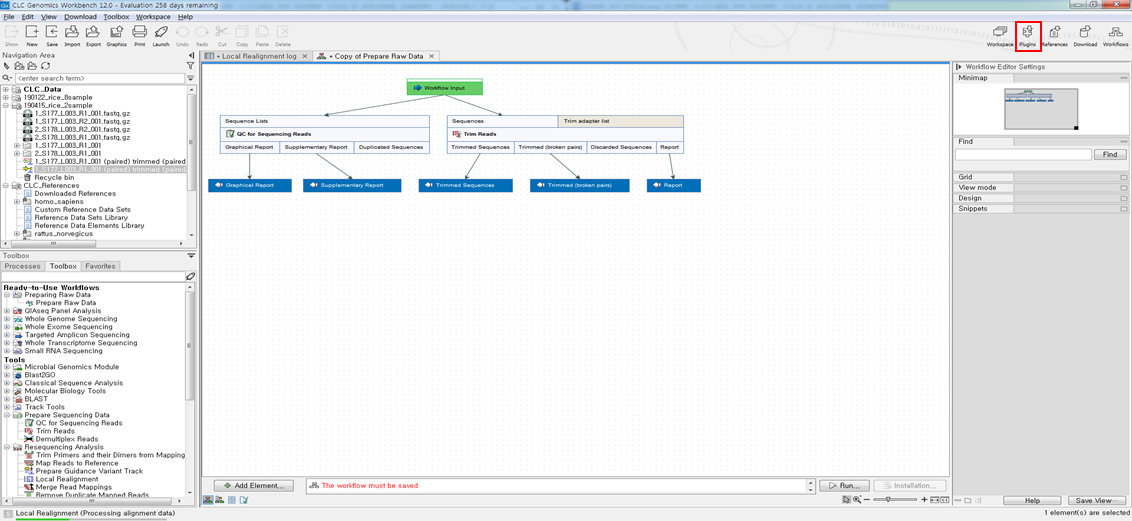Click the zoom magnifier tool icon below the canvas
The width and height of the screenshot is (1132, 521).
click(x=857, y=499)
